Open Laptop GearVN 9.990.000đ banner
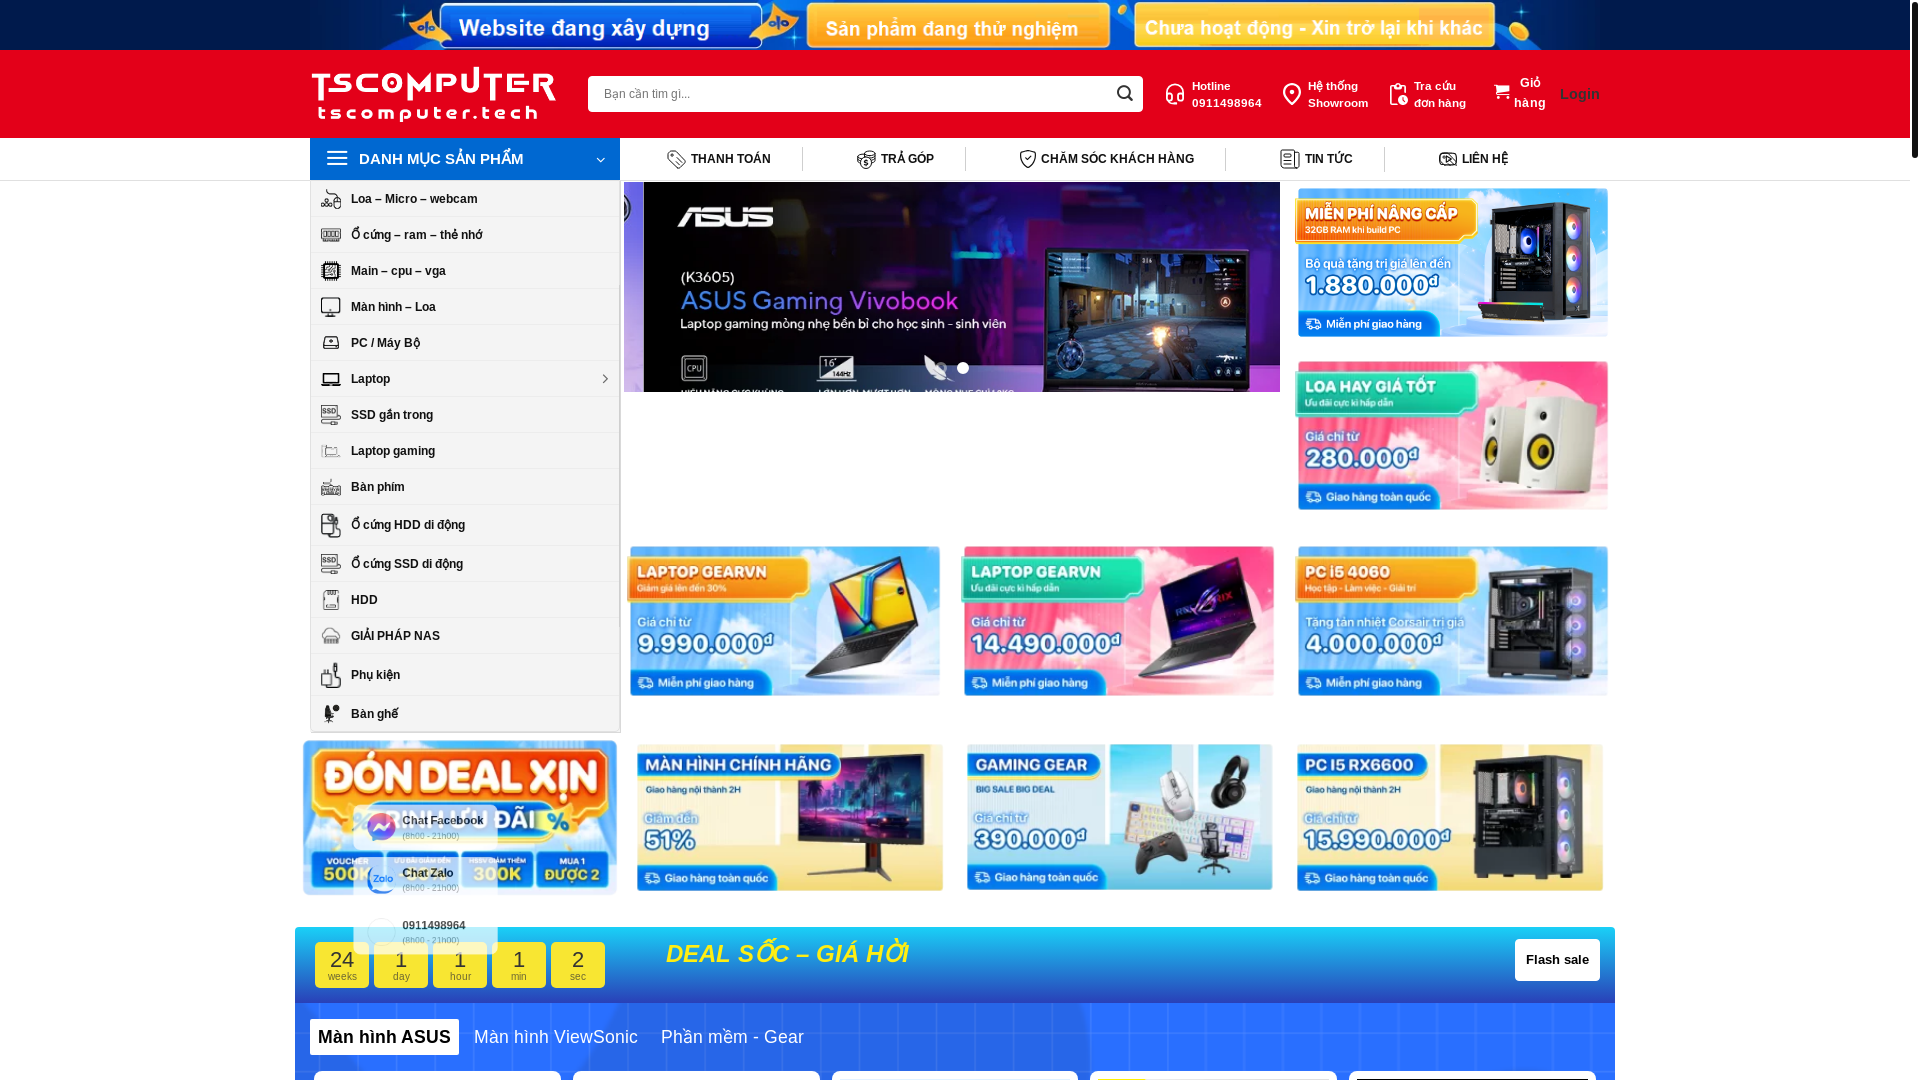Screen dimensions: 1920x1080 (x=784, y=621)
